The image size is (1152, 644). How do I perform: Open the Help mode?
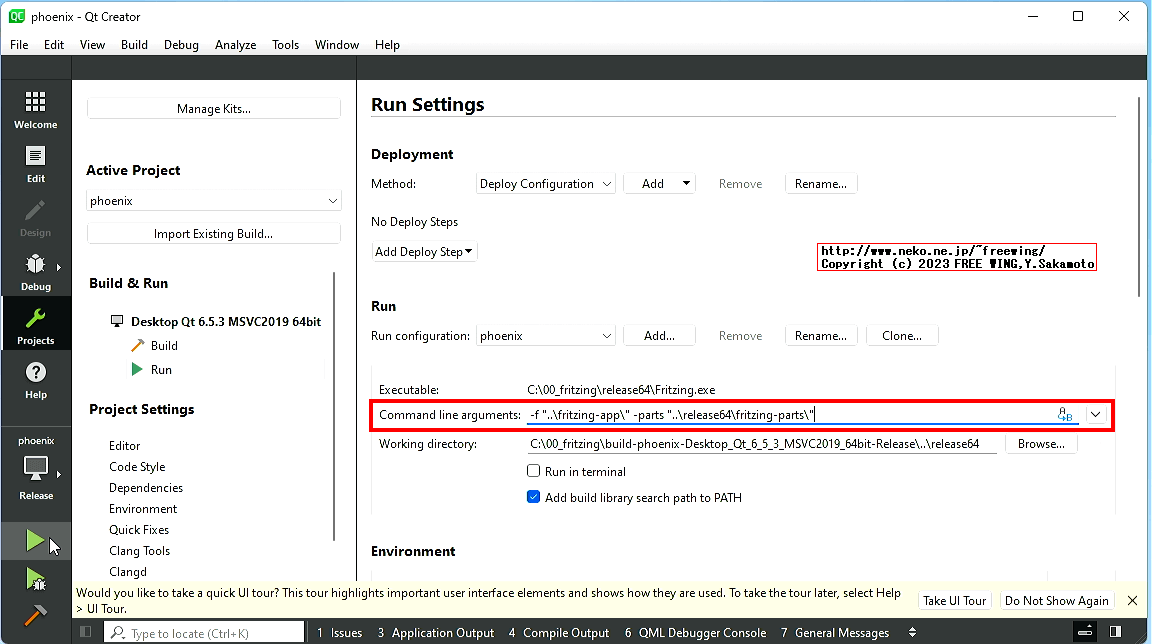[36, 380]
